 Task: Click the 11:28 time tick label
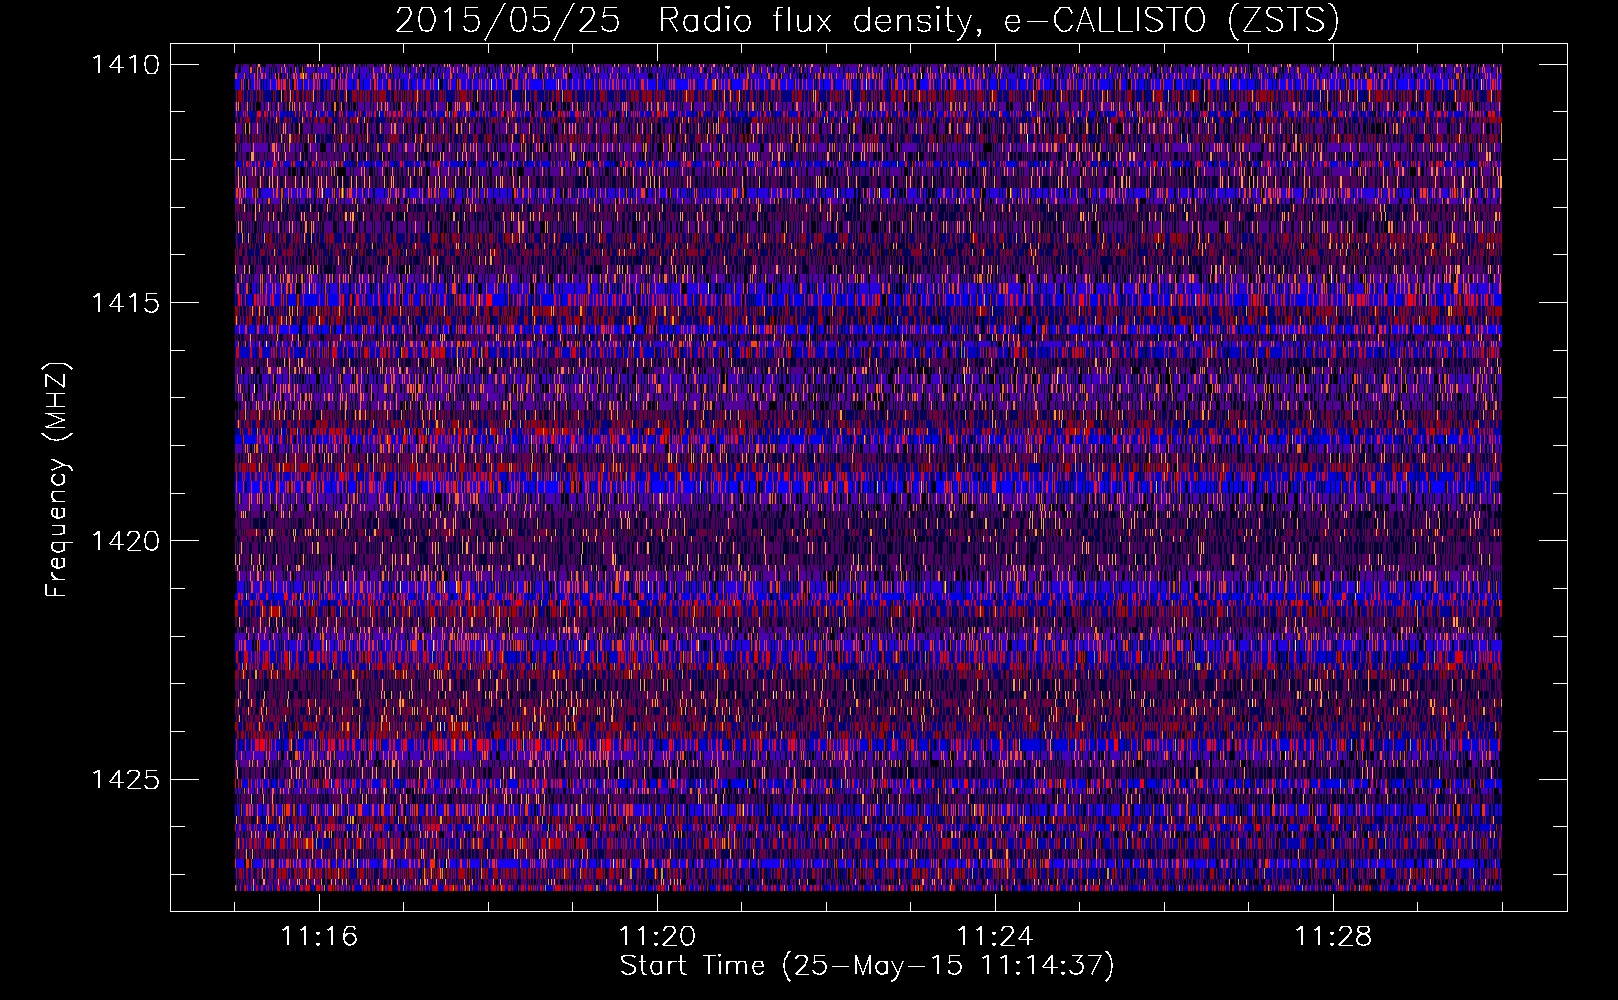[x=1333, y=936]
